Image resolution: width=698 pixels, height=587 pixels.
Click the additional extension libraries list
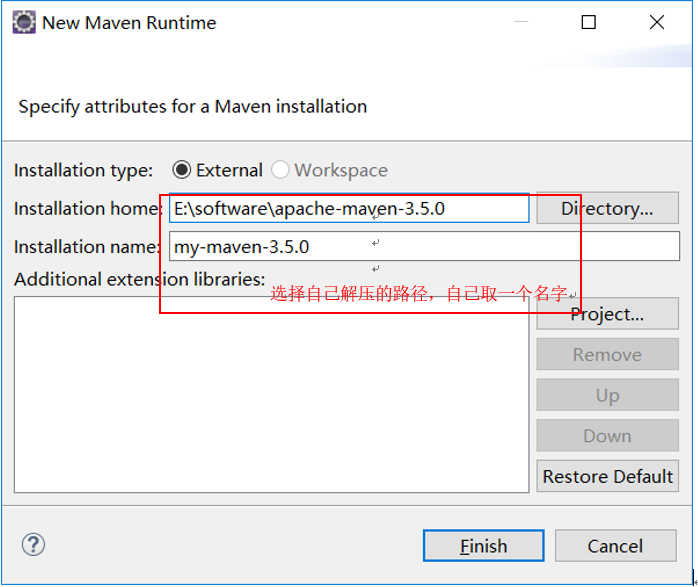[x=272, y=395]
